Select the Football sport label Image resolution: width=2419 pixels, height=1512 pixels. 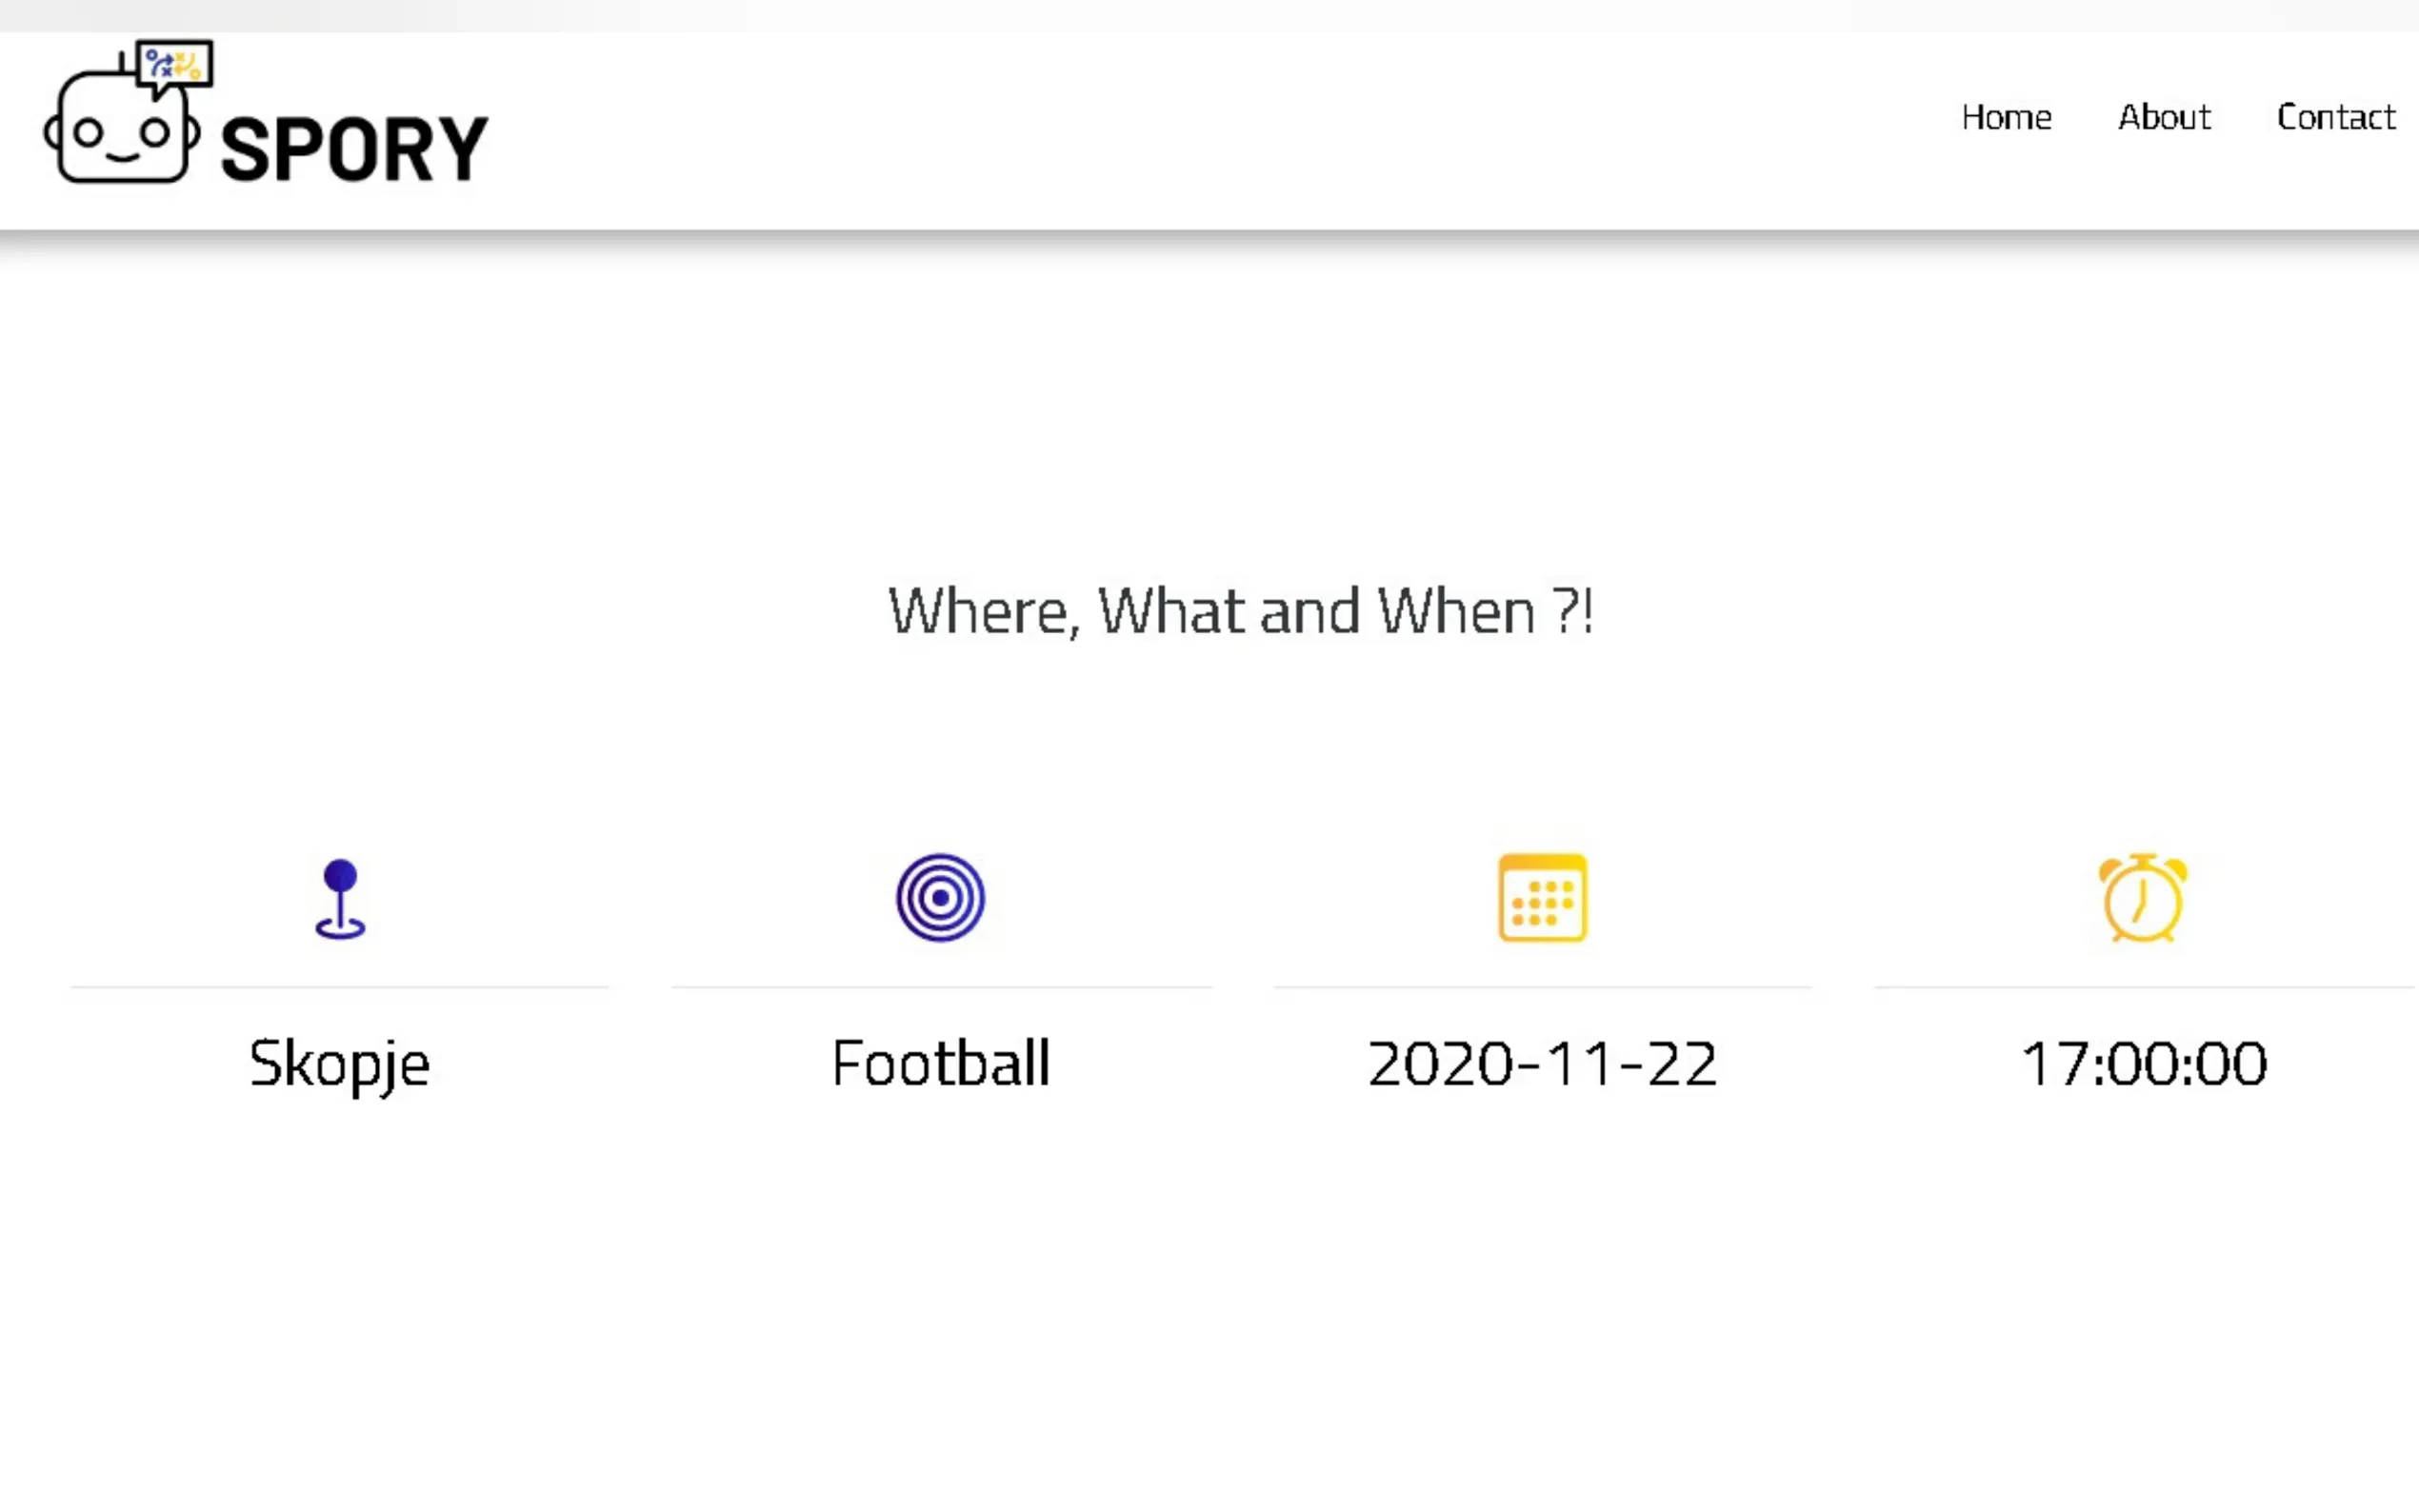point(940,1063)
